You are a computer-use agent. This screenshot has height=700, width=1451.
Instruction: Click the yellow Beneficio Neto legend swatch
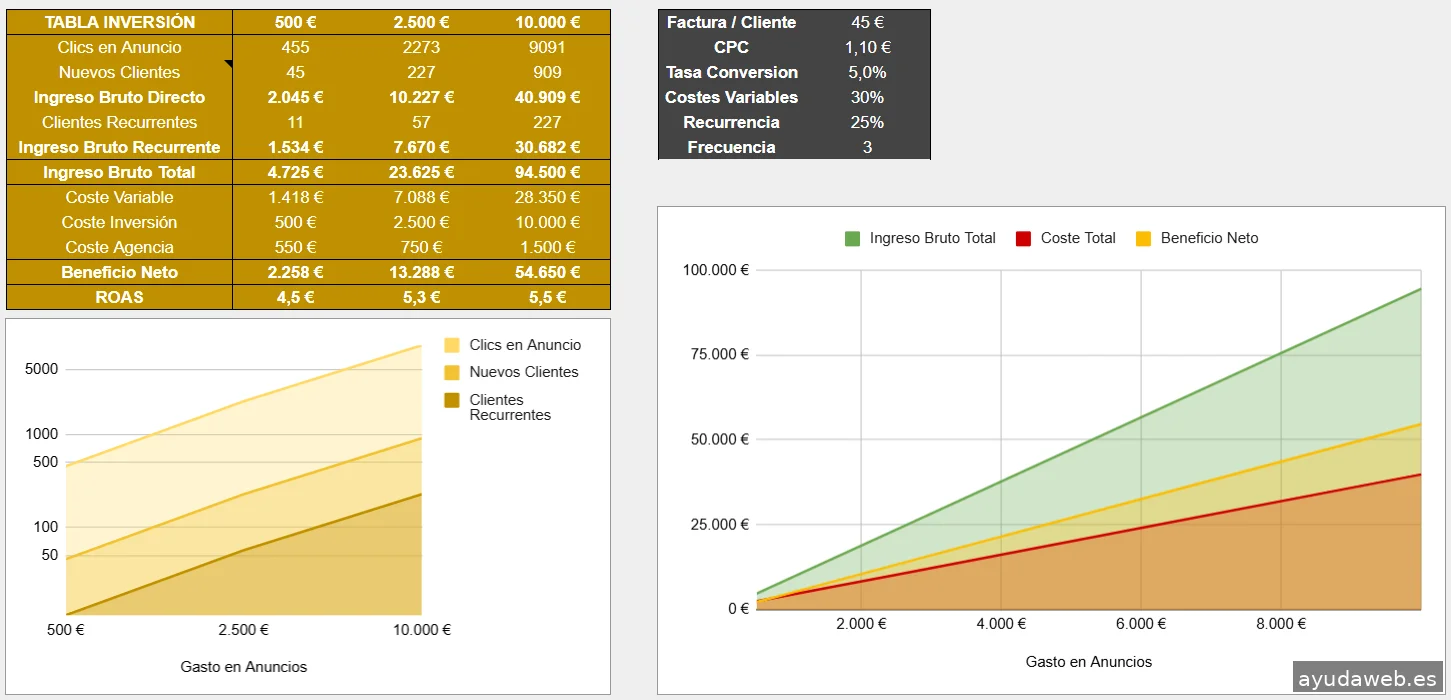coord(1143,239)
